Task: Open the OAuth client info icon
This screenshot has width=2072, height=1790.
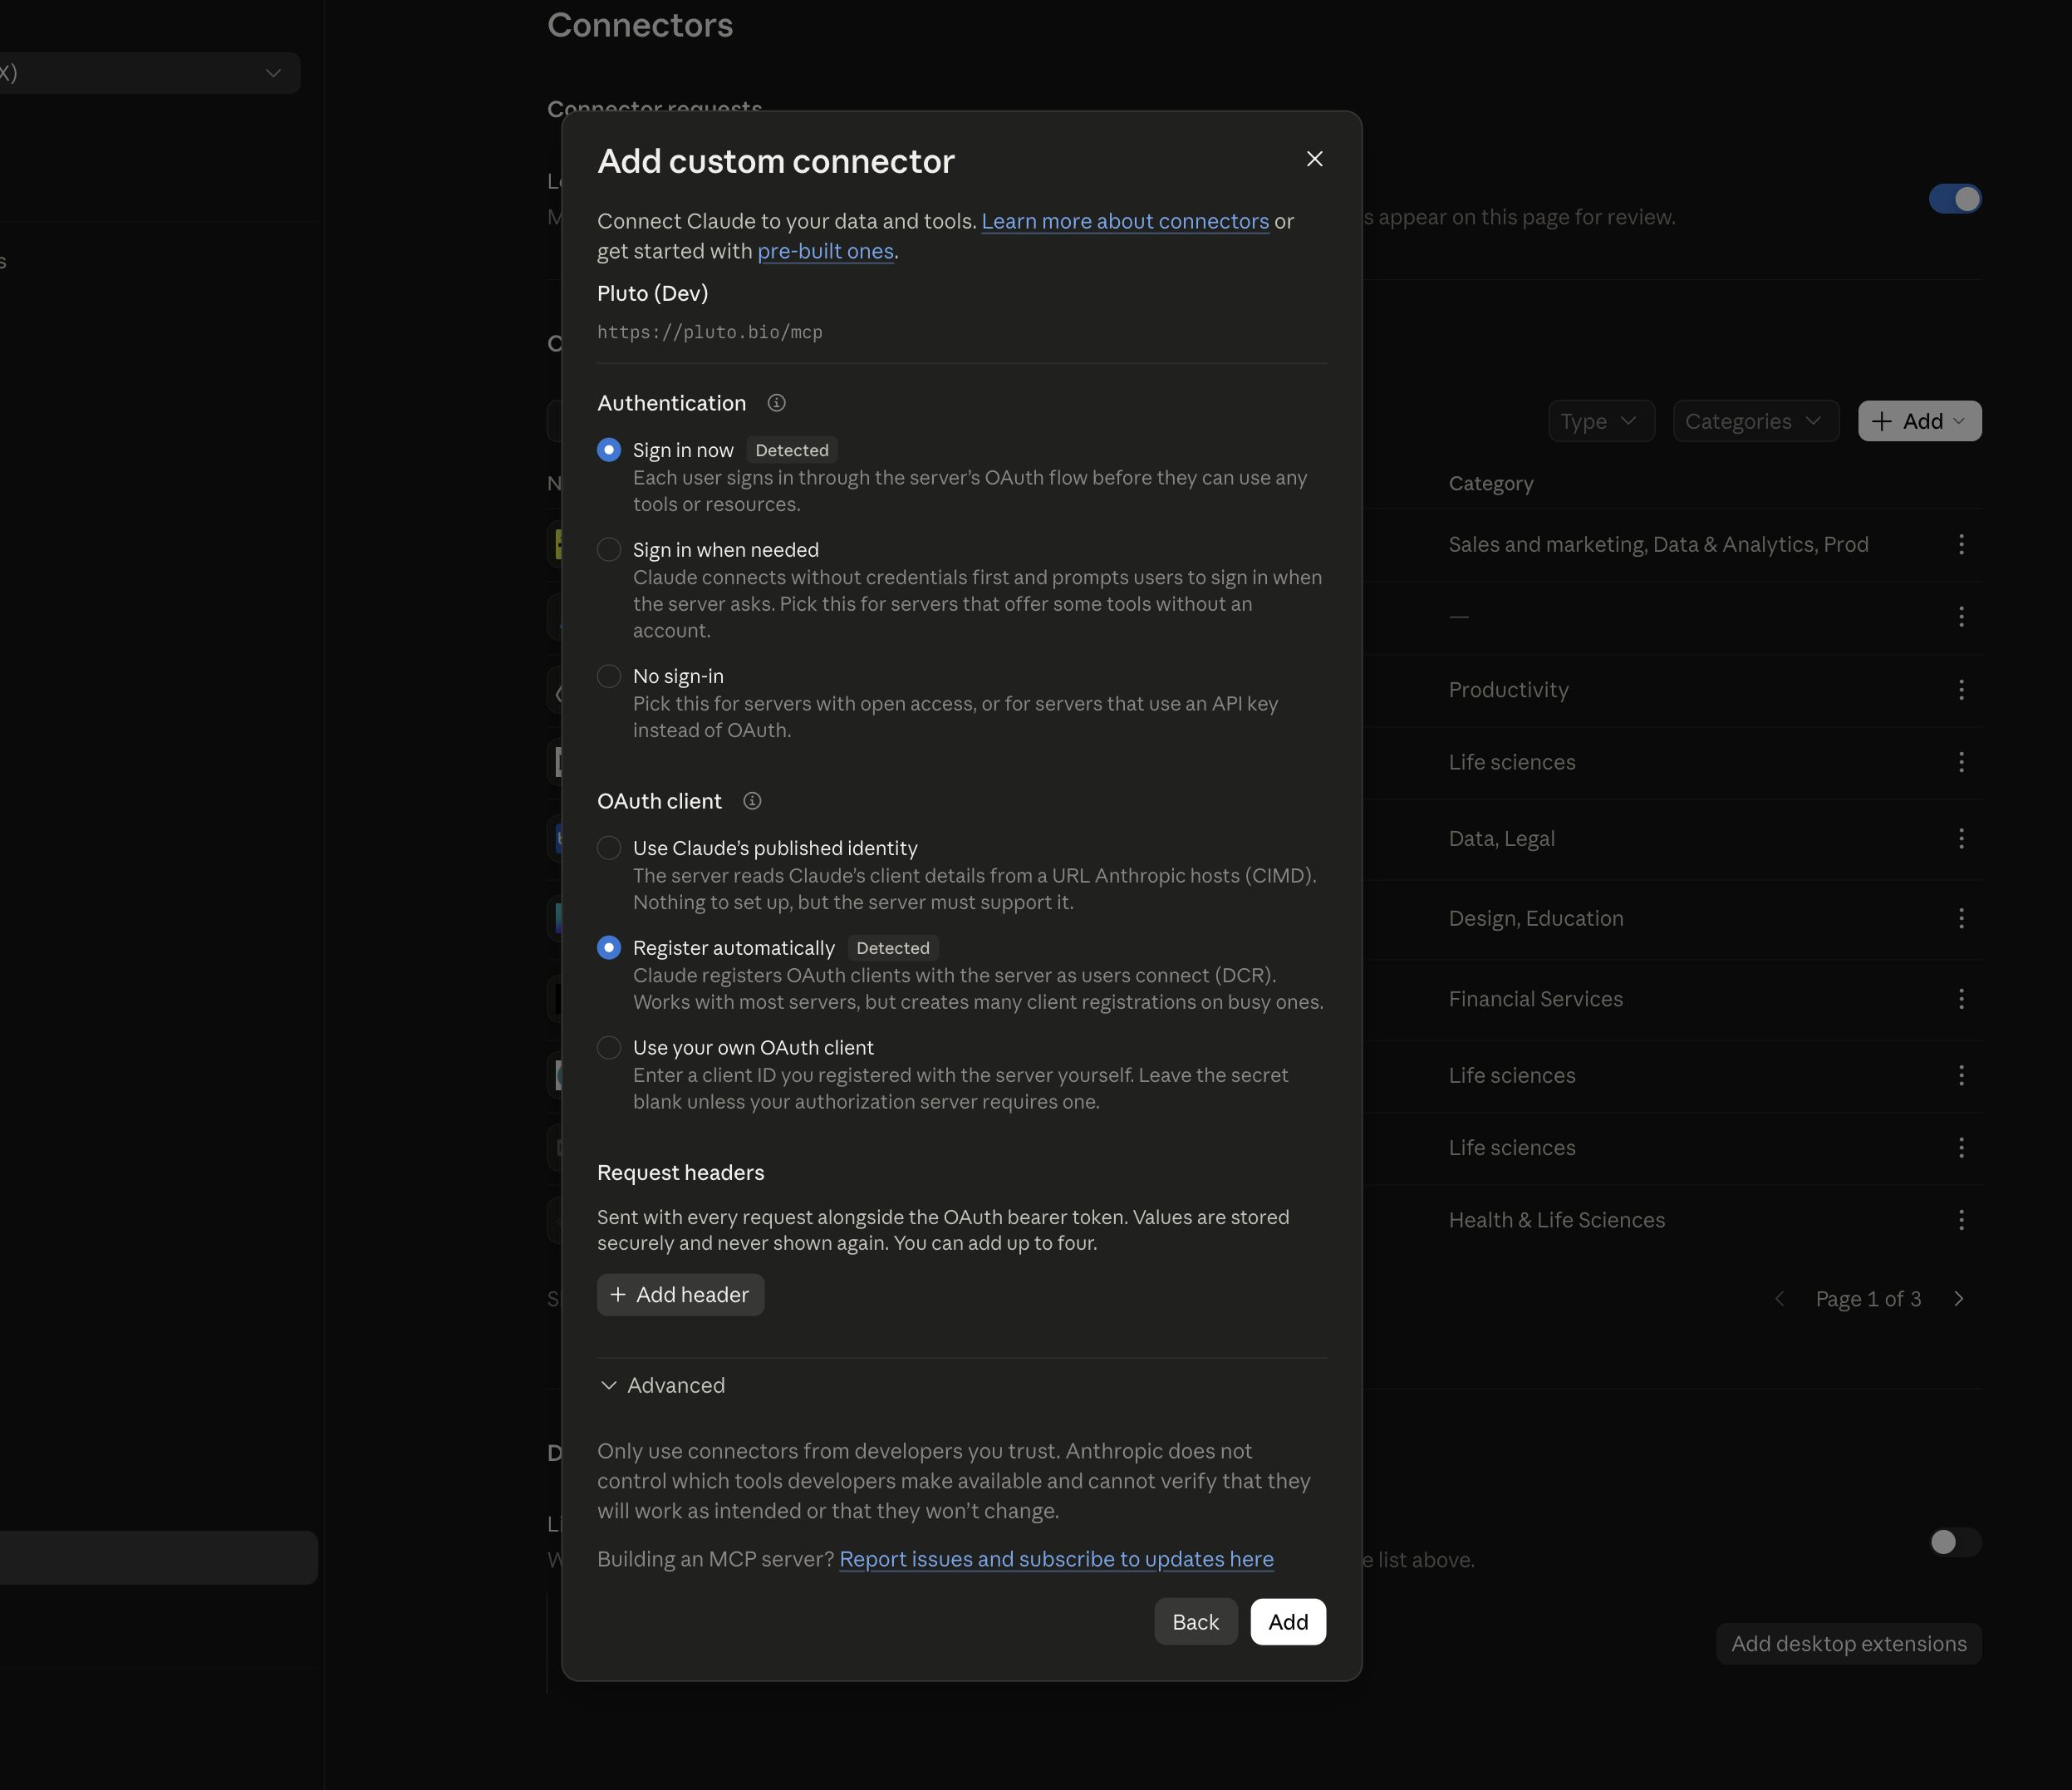Action: point(752,801)
